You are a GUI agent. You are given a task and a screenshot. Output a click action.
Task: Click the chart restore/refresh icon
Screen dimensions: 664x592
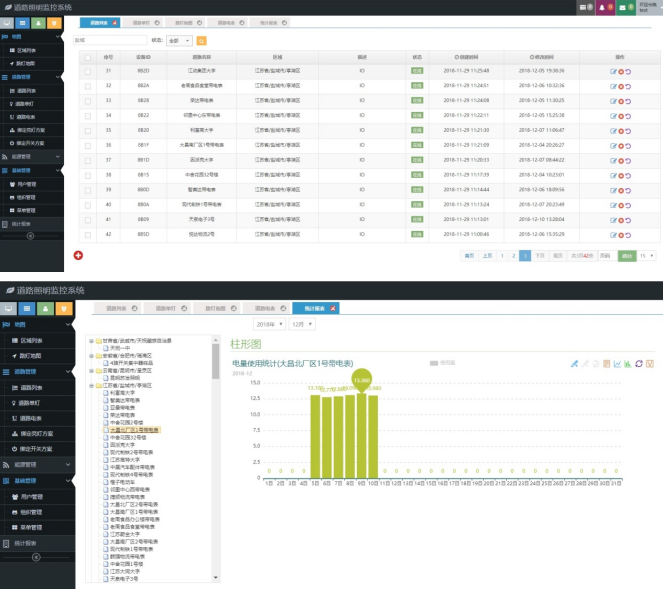click(638, 363)
